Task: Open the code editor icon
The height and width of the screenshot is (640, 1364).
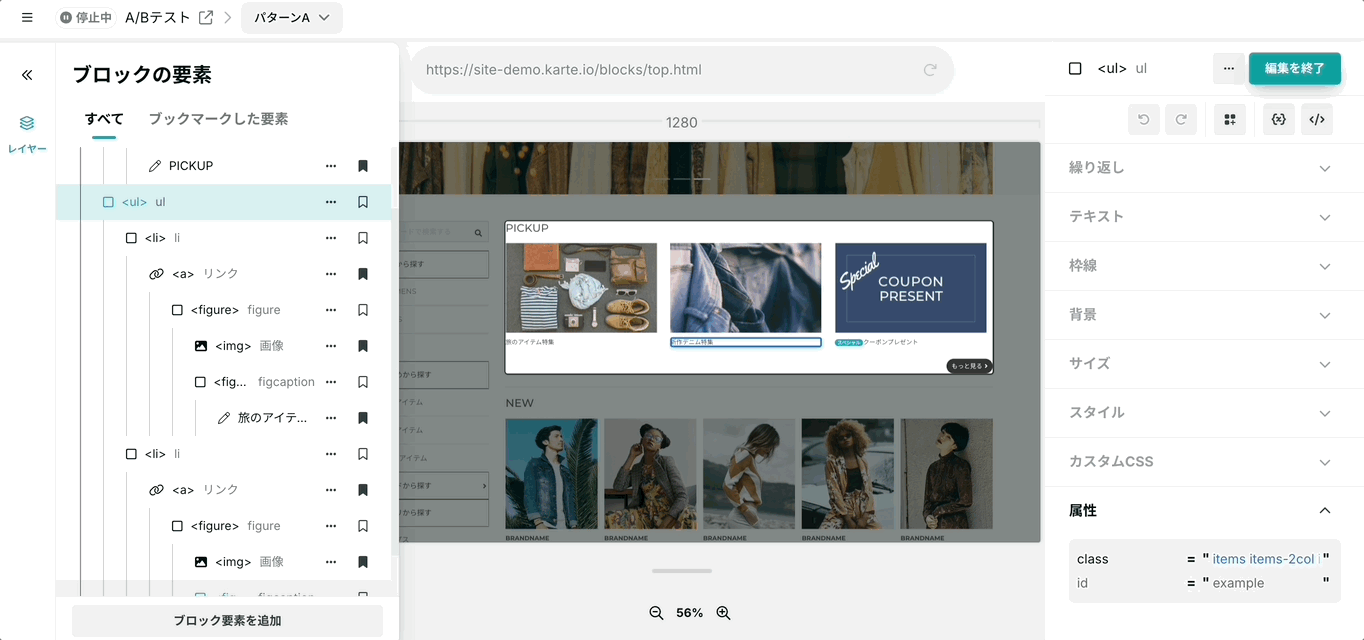Action: 1317,120
